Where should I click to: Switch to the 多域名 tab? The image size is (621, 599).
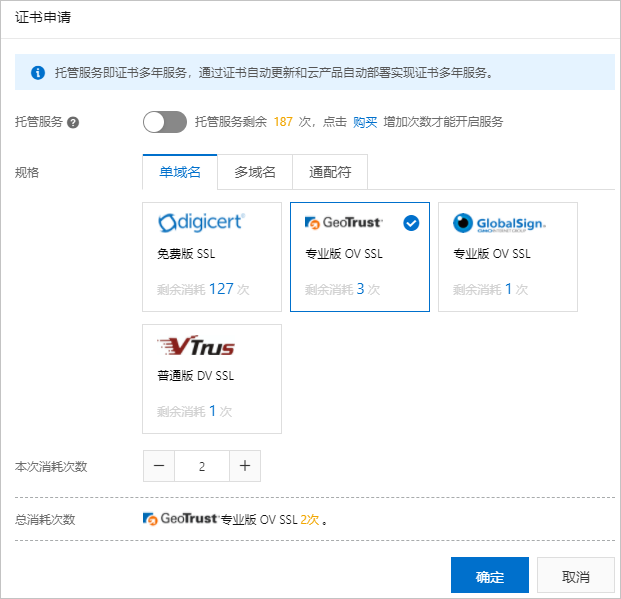[255, 172]
